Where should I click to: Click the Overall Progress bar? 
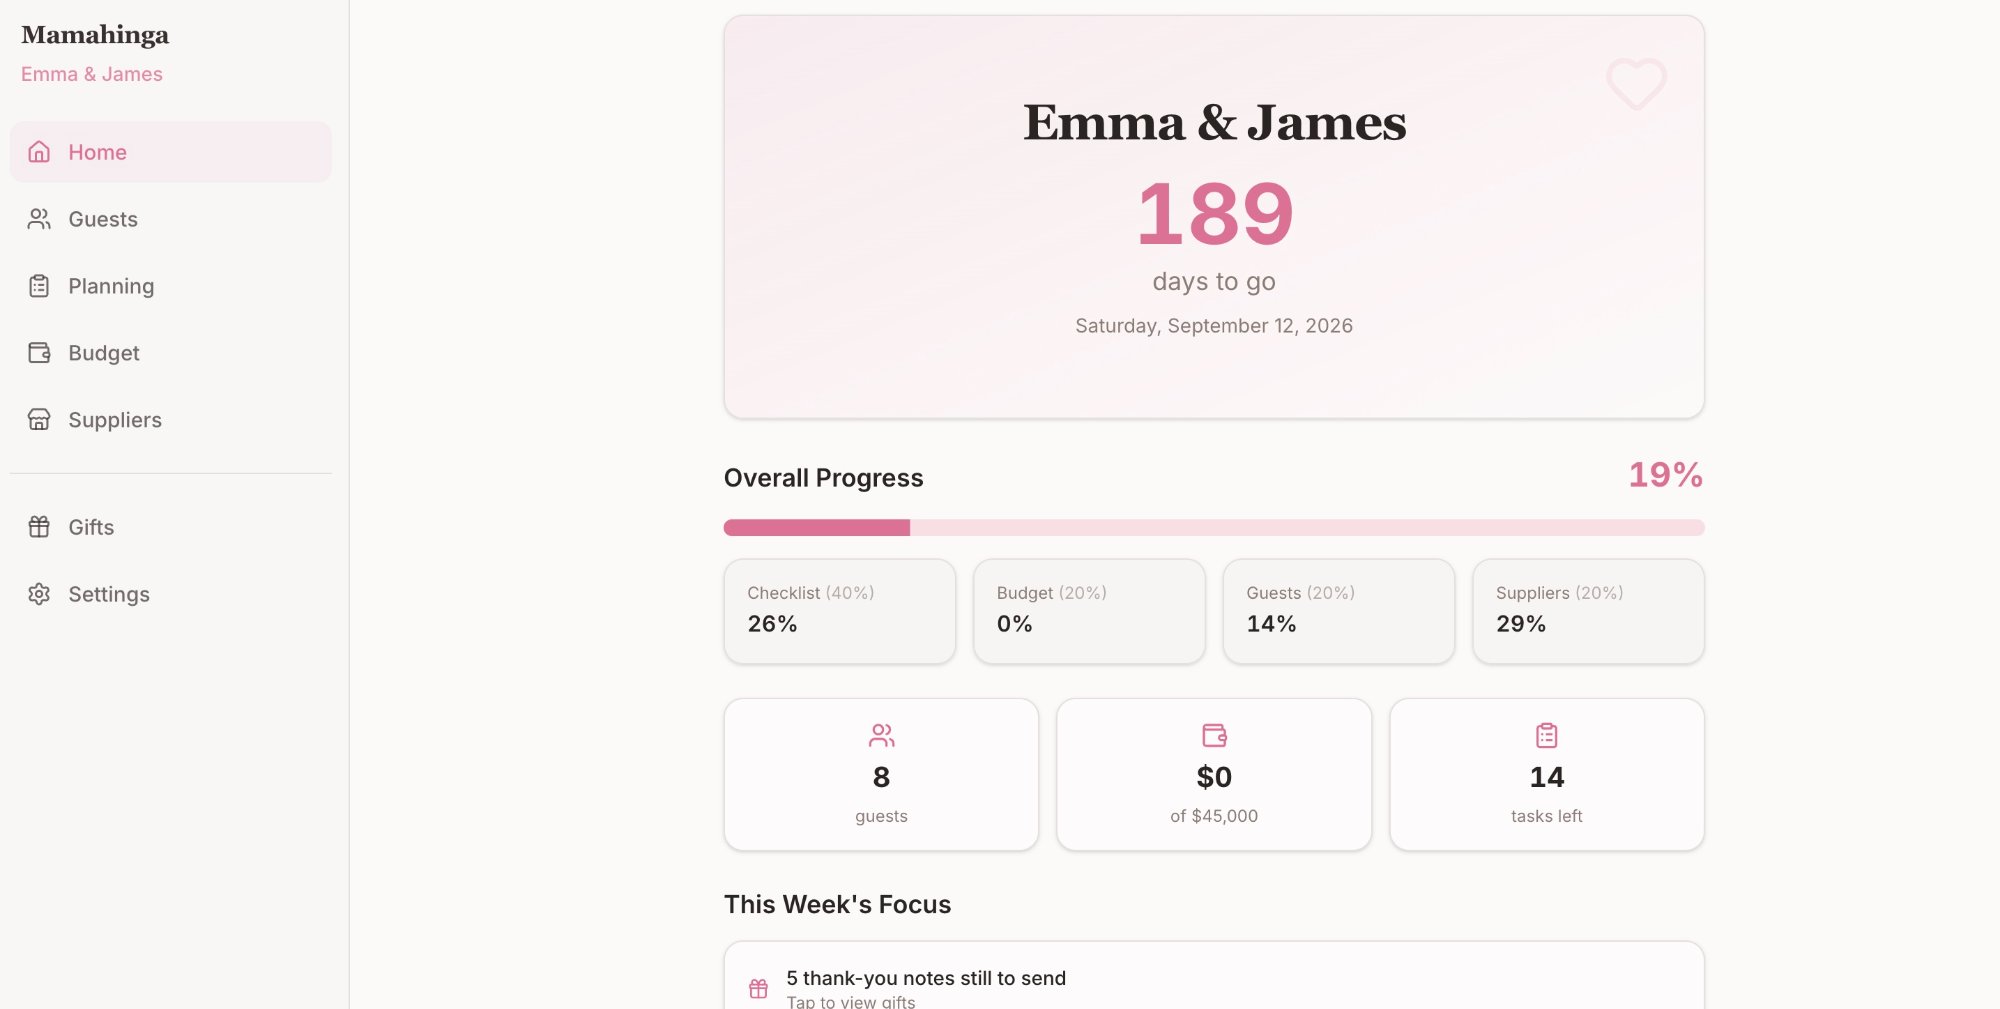click(x=1214, y=527)
